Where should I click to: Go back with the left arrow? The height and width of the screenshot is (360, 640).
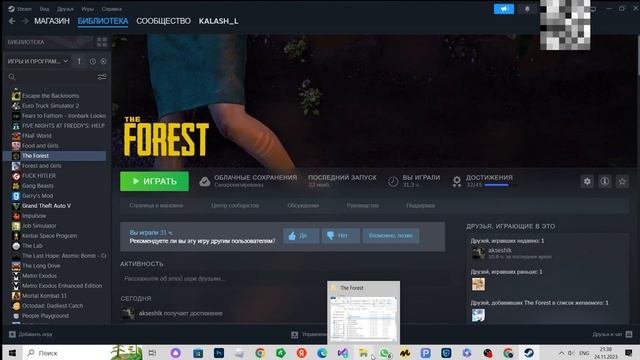click(x=12, y=21)
